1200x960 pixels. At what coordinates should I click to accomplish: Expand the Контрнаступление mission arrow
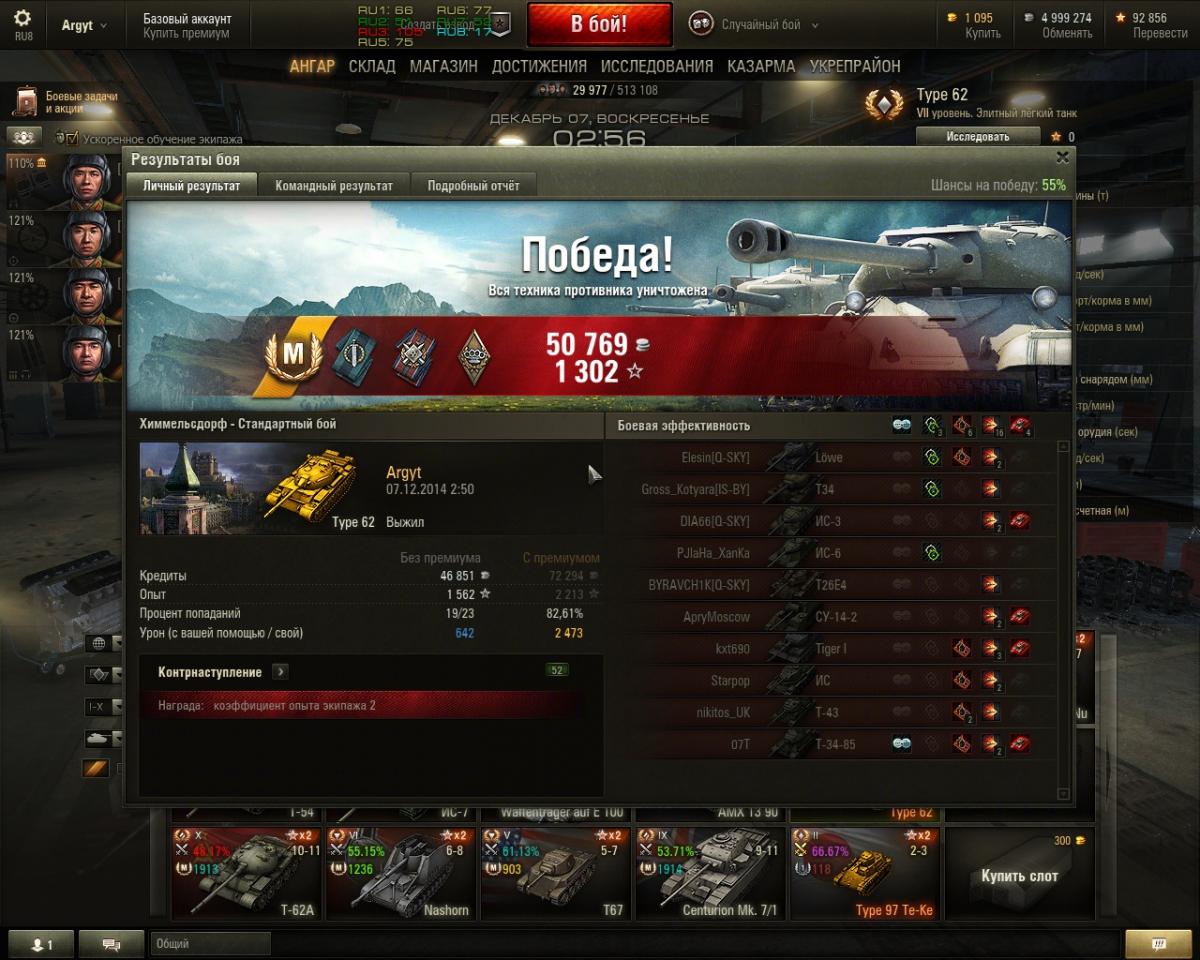[x=280, y=672]
